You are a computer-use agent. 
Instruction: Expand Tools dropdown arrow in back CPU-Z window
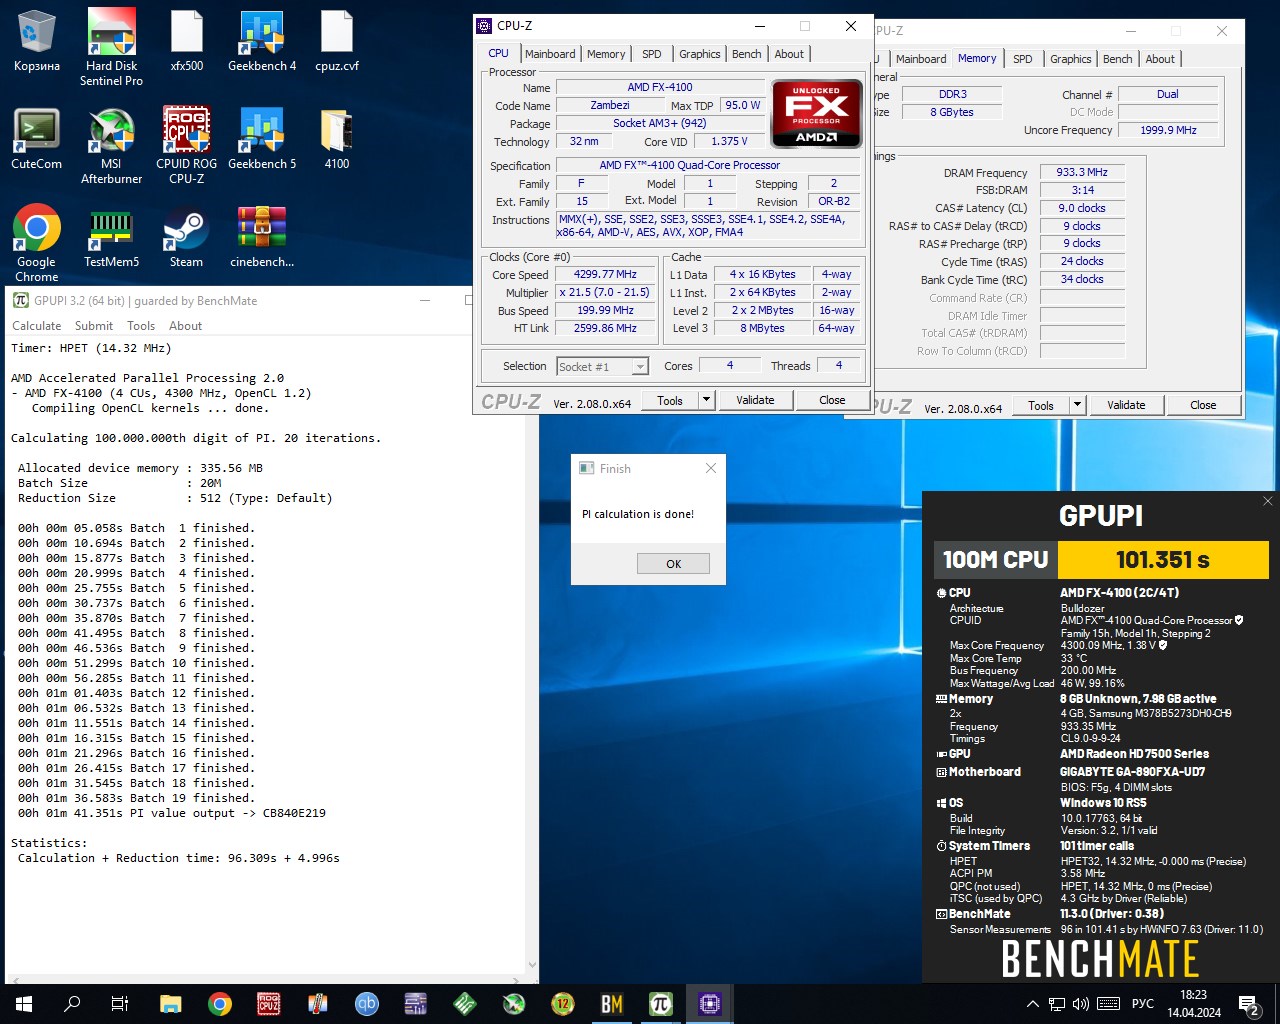pyautogui.click(x=1077, y=405)
